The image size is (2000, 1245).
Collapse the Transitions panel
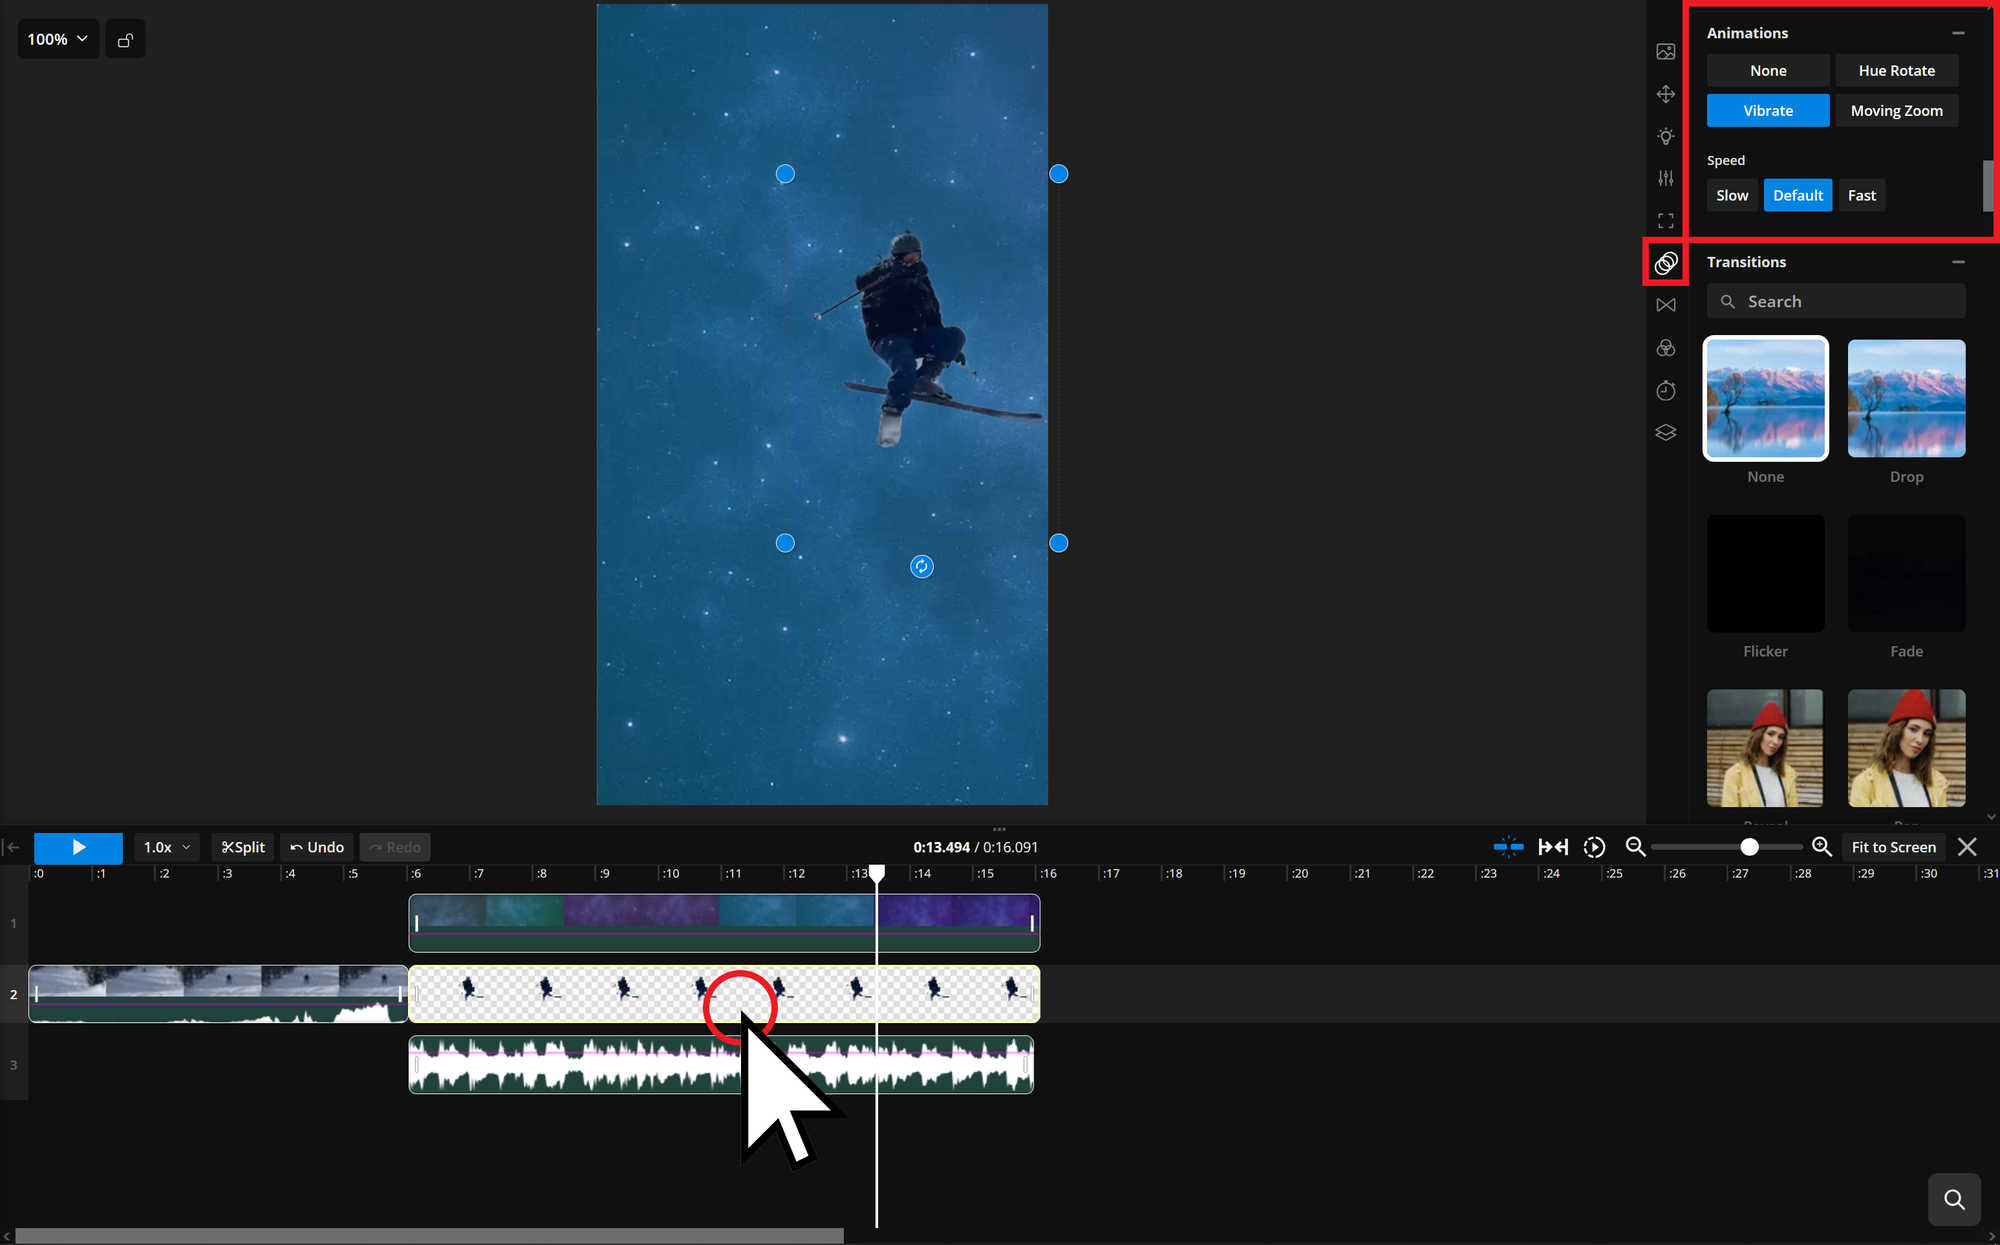point(1958,262)
